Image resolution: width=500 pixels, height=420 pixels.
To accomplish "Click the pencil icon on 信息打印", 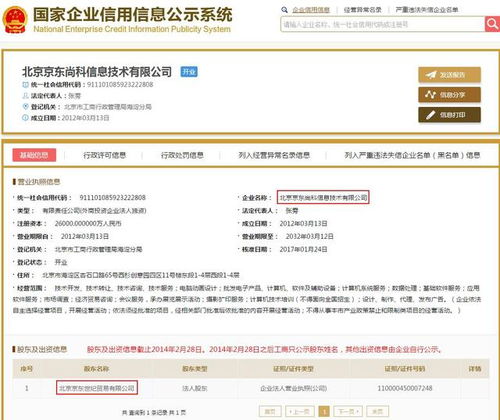I will pyautogui.click(x=430, y=115).
